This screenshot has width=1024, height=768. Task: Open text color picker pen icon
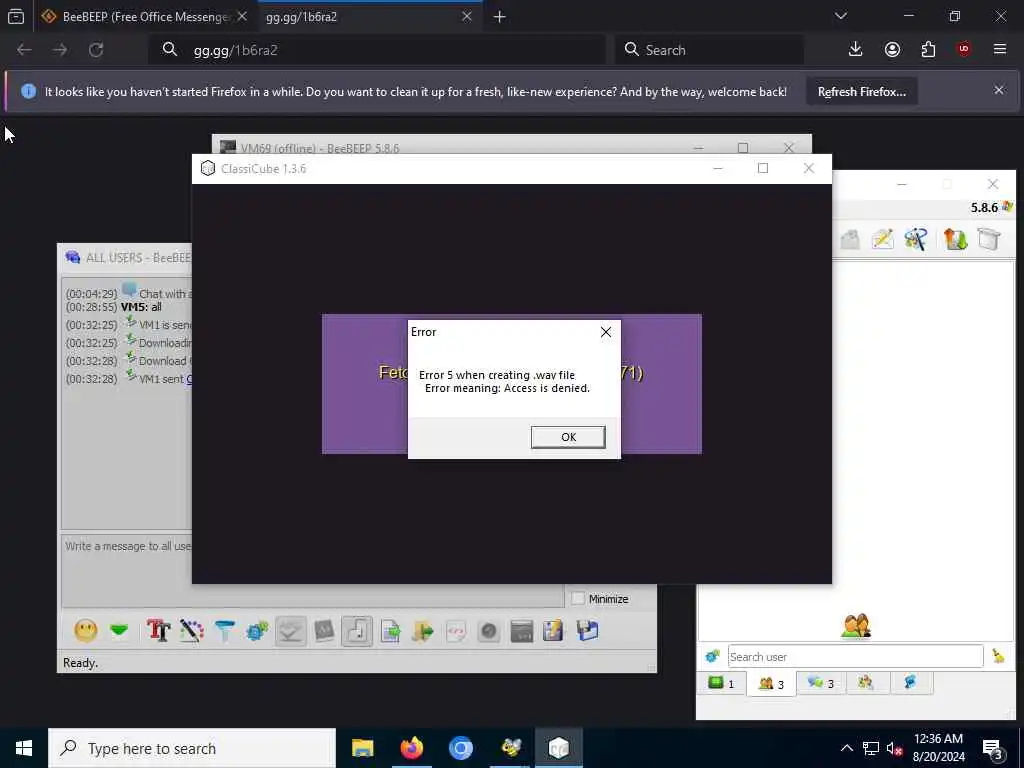191,631
